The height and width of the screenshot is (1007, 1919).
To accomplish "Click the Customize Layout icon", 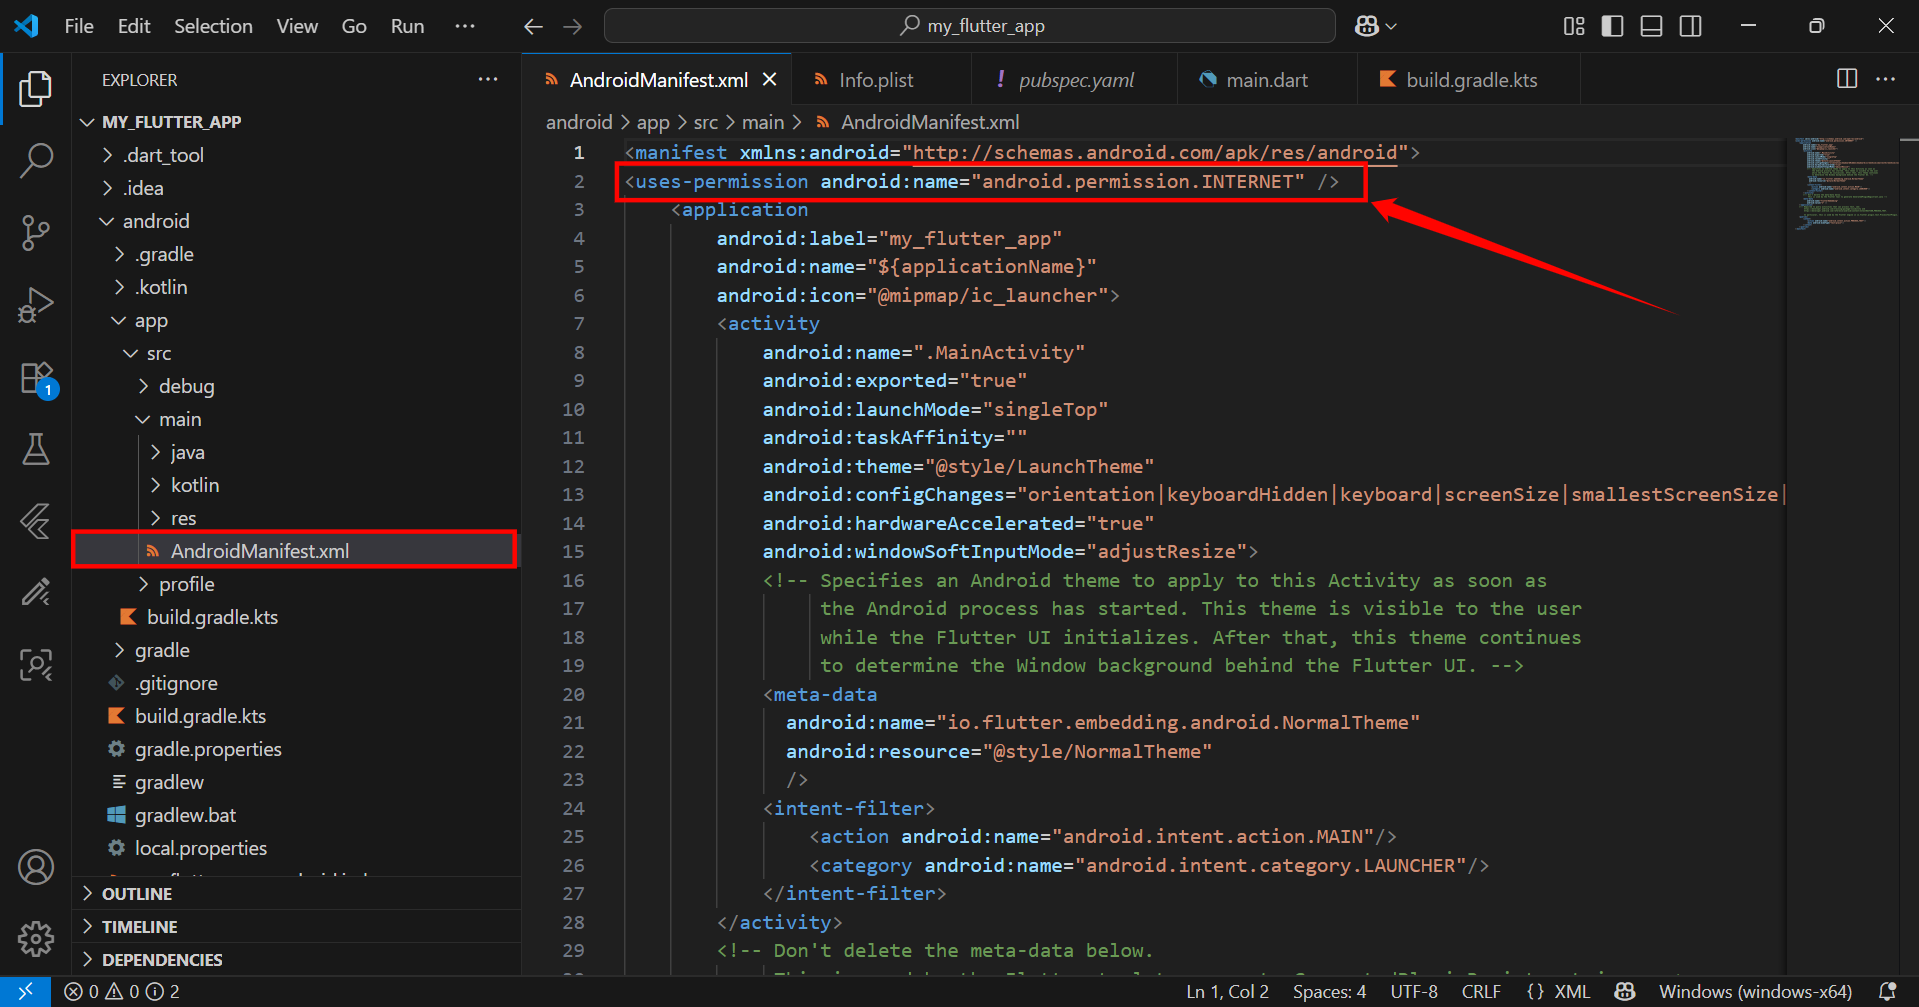I will [1574, 26].
